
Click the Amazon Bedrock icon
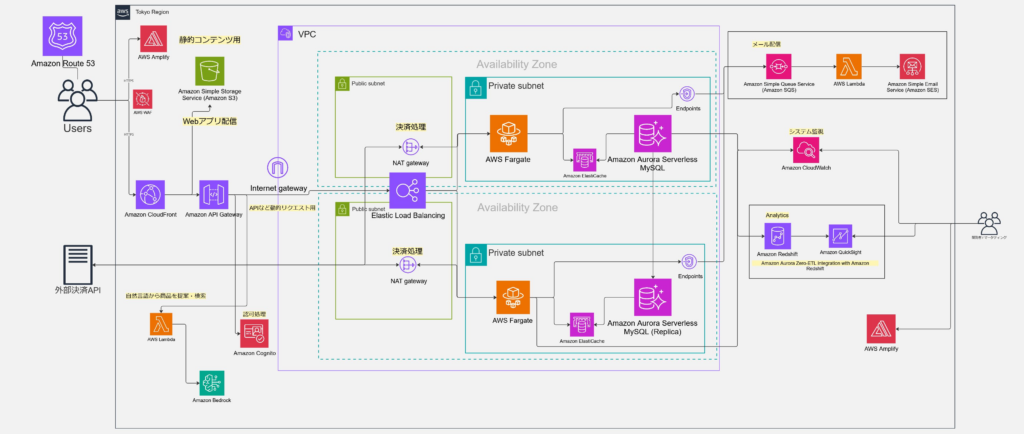(x=212, y=382)
